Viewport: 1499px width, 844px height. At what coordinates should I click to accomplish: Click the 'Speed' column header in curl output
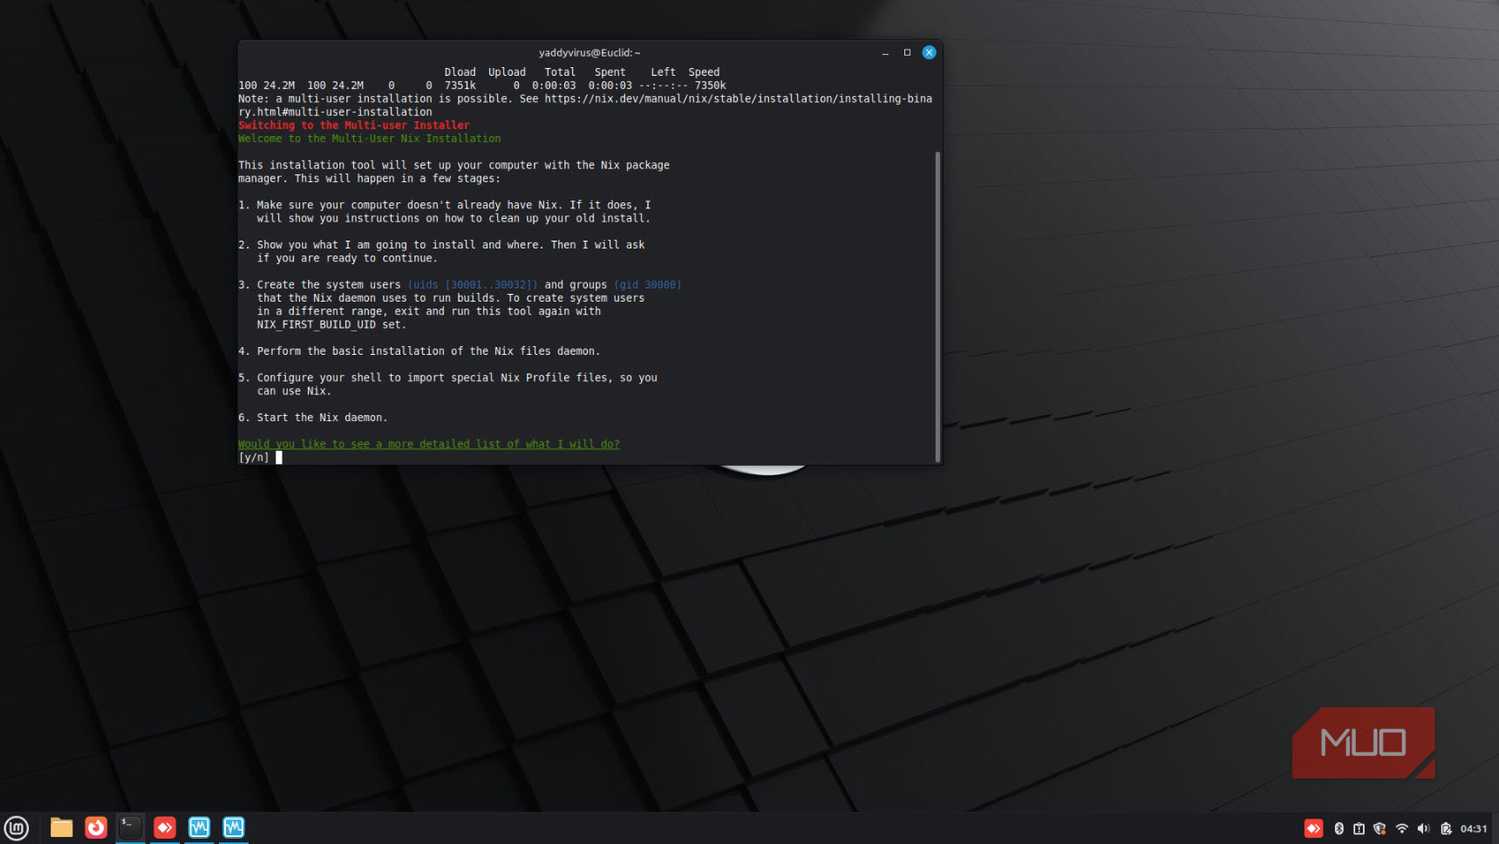704,72
